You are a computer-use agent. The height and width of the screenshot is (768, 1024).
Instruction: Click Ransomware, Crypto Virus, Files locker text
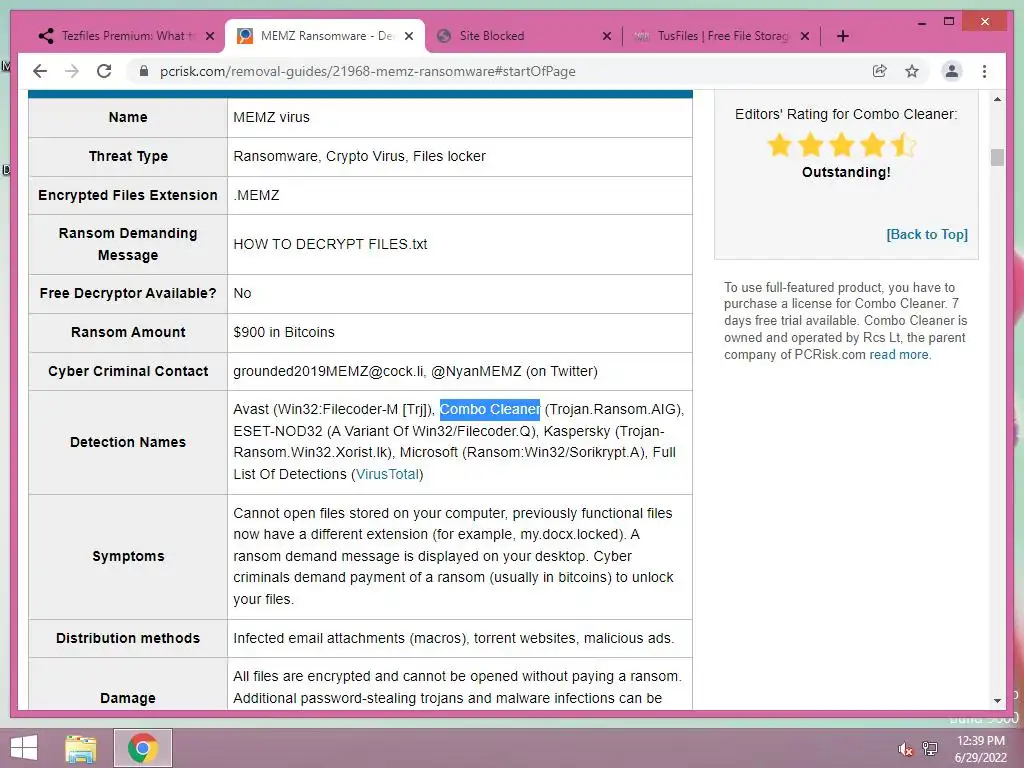(360, 156)
